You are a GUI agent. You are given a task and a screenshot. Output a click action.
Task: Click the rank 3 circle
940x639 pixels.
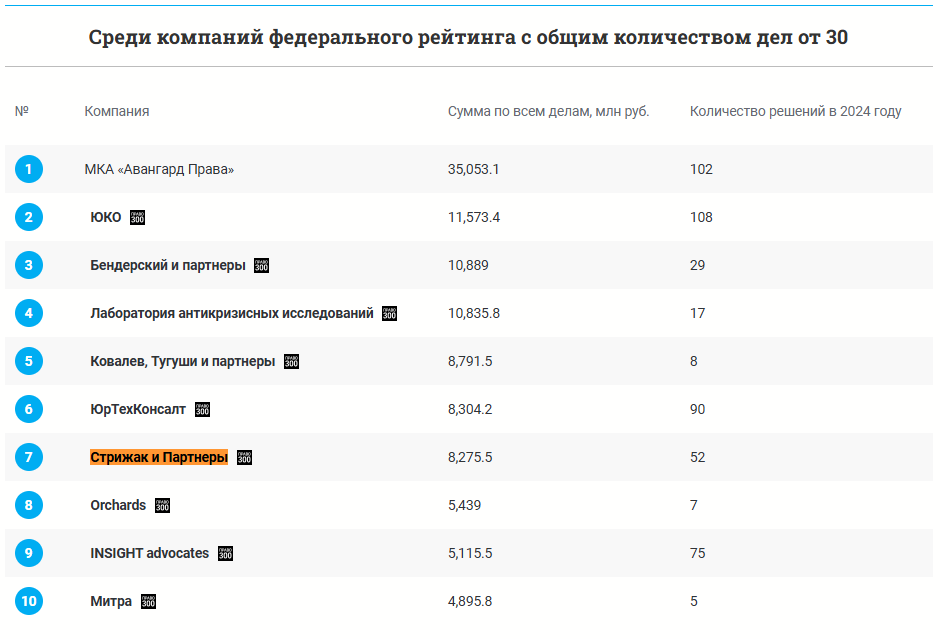(x=29, y=265)
